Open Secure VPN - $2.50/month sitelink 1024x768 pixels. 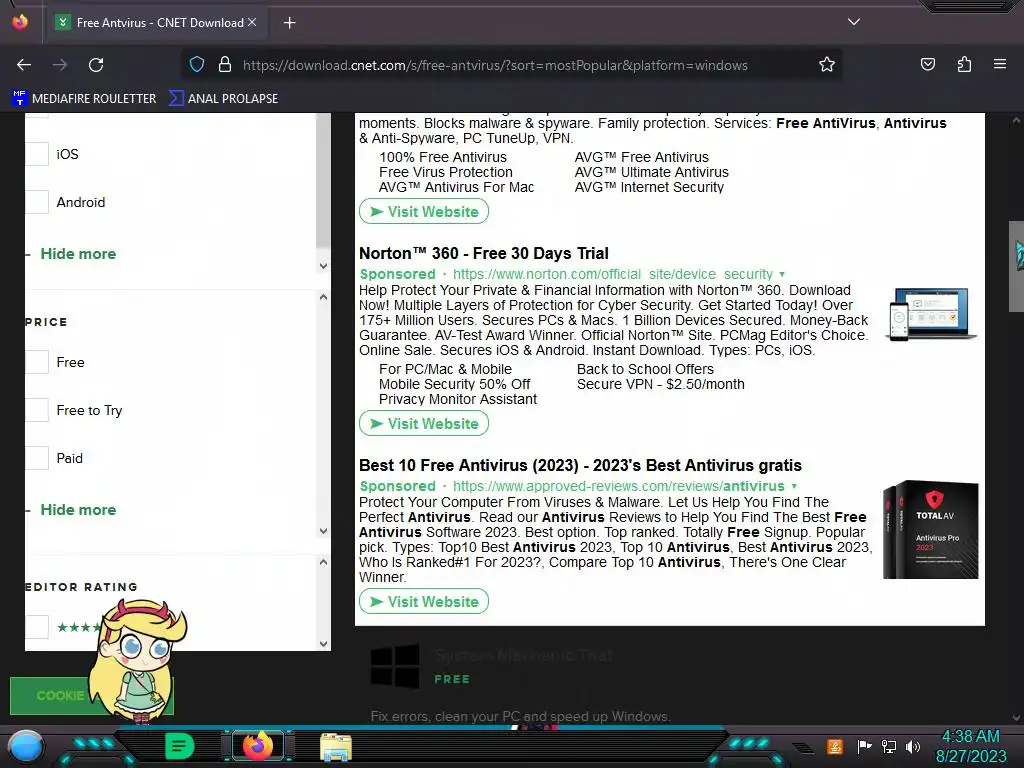661,384
